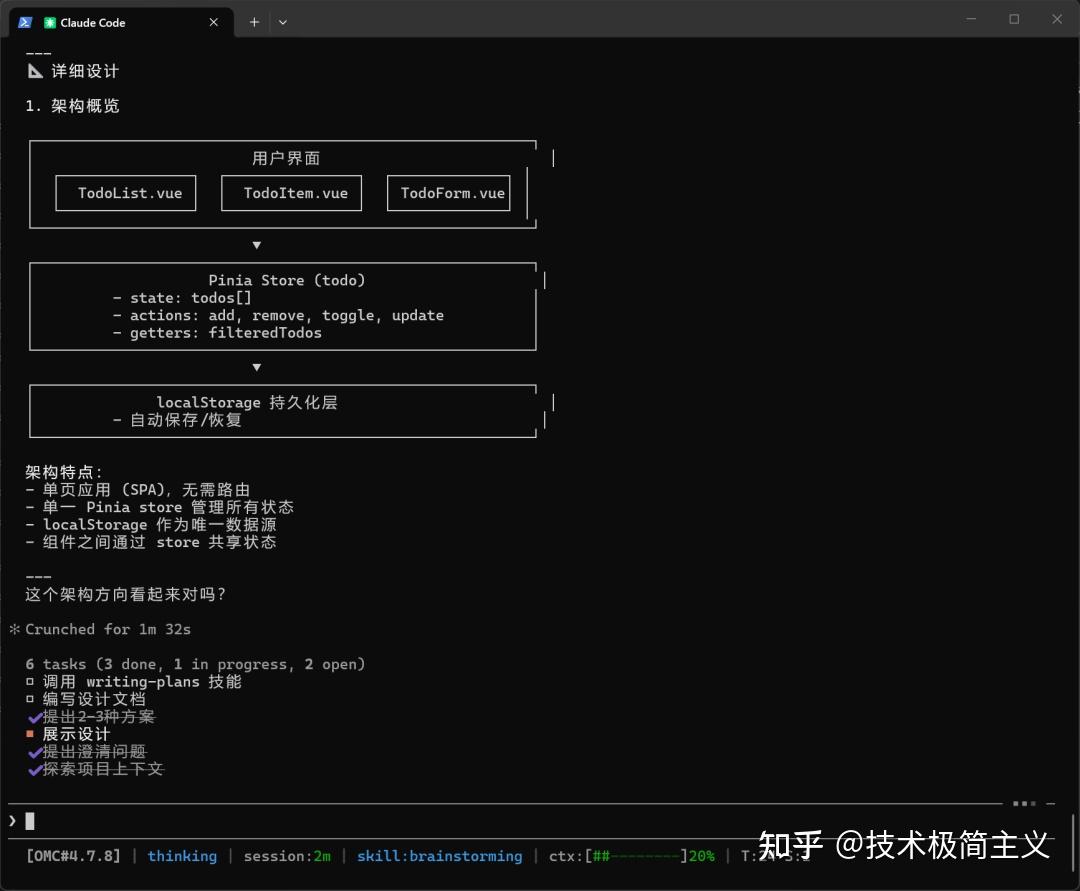Click the '1. 架构概览' heading
This screenshot has width=1080, height=891.
click(x=72, y=106)
